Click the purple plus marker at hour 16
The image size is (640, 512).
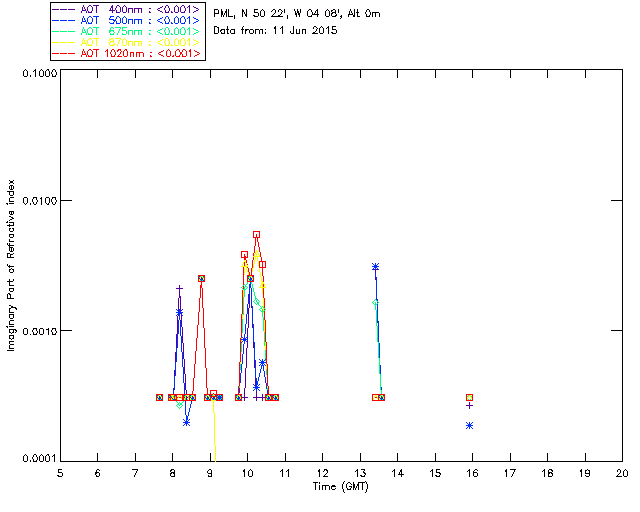(x=469, y=405)
